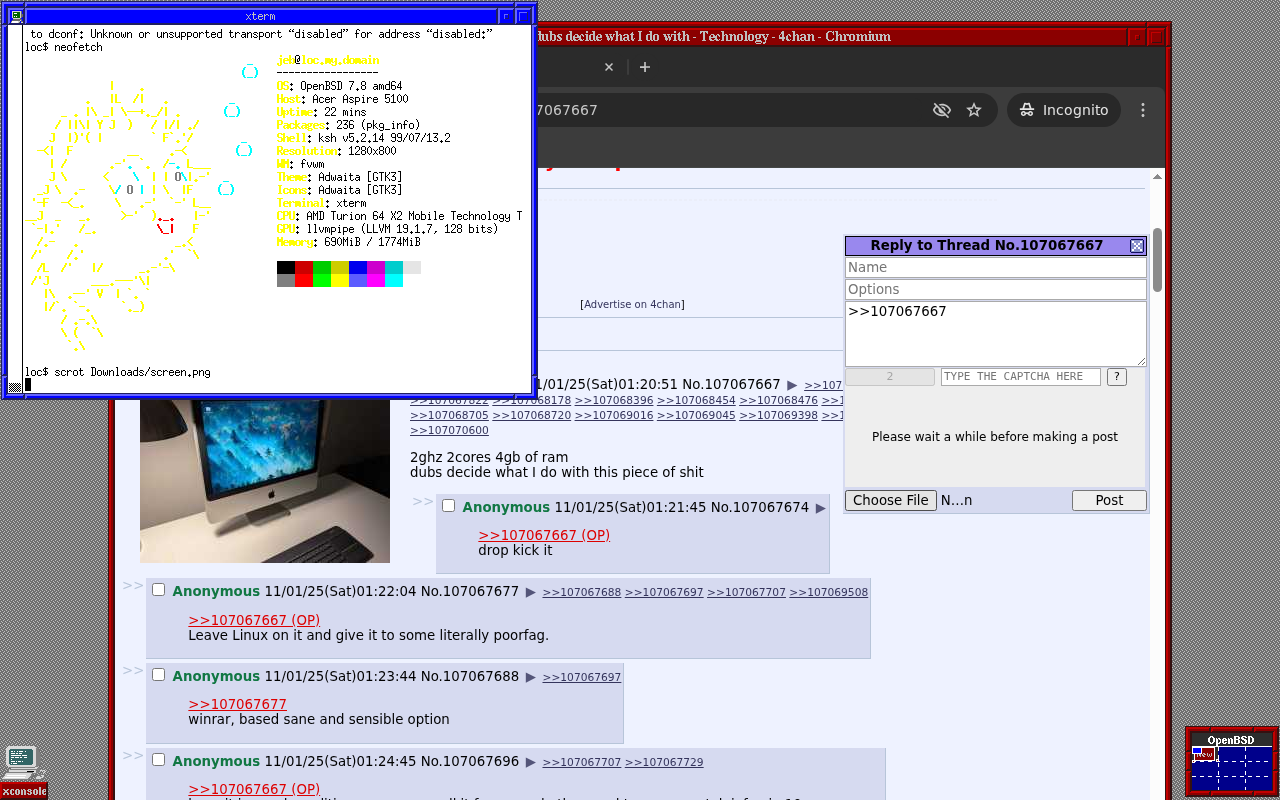Close the Reply to Thread form
This screenshot has height=800, width=1280.
1137,246
